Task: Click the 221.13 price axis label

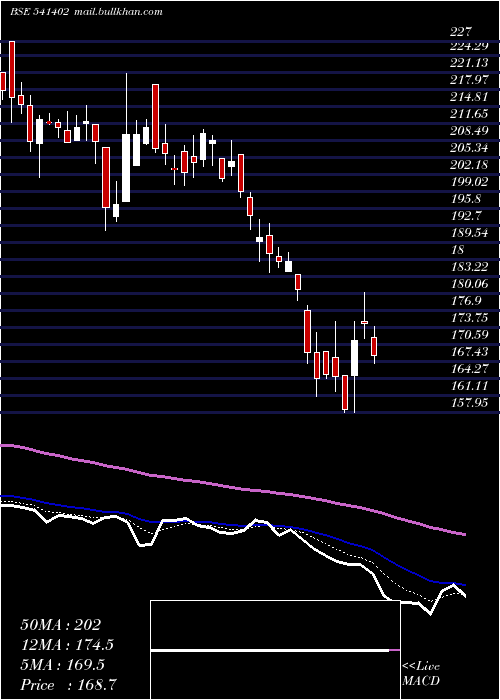Action: pos(470,62)
